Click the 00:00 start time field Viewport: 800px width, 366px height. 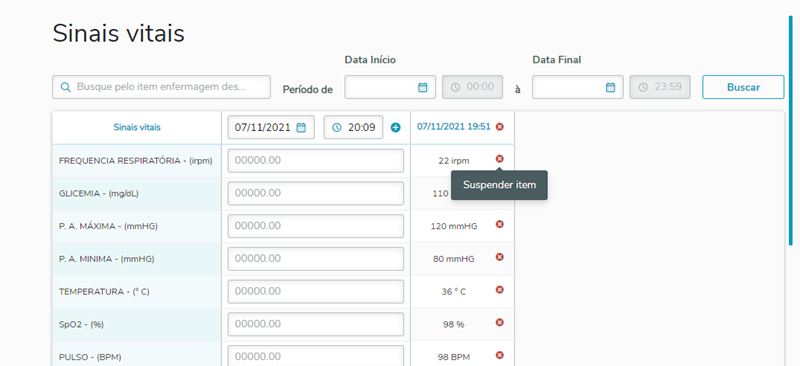(x=472, y=87)
